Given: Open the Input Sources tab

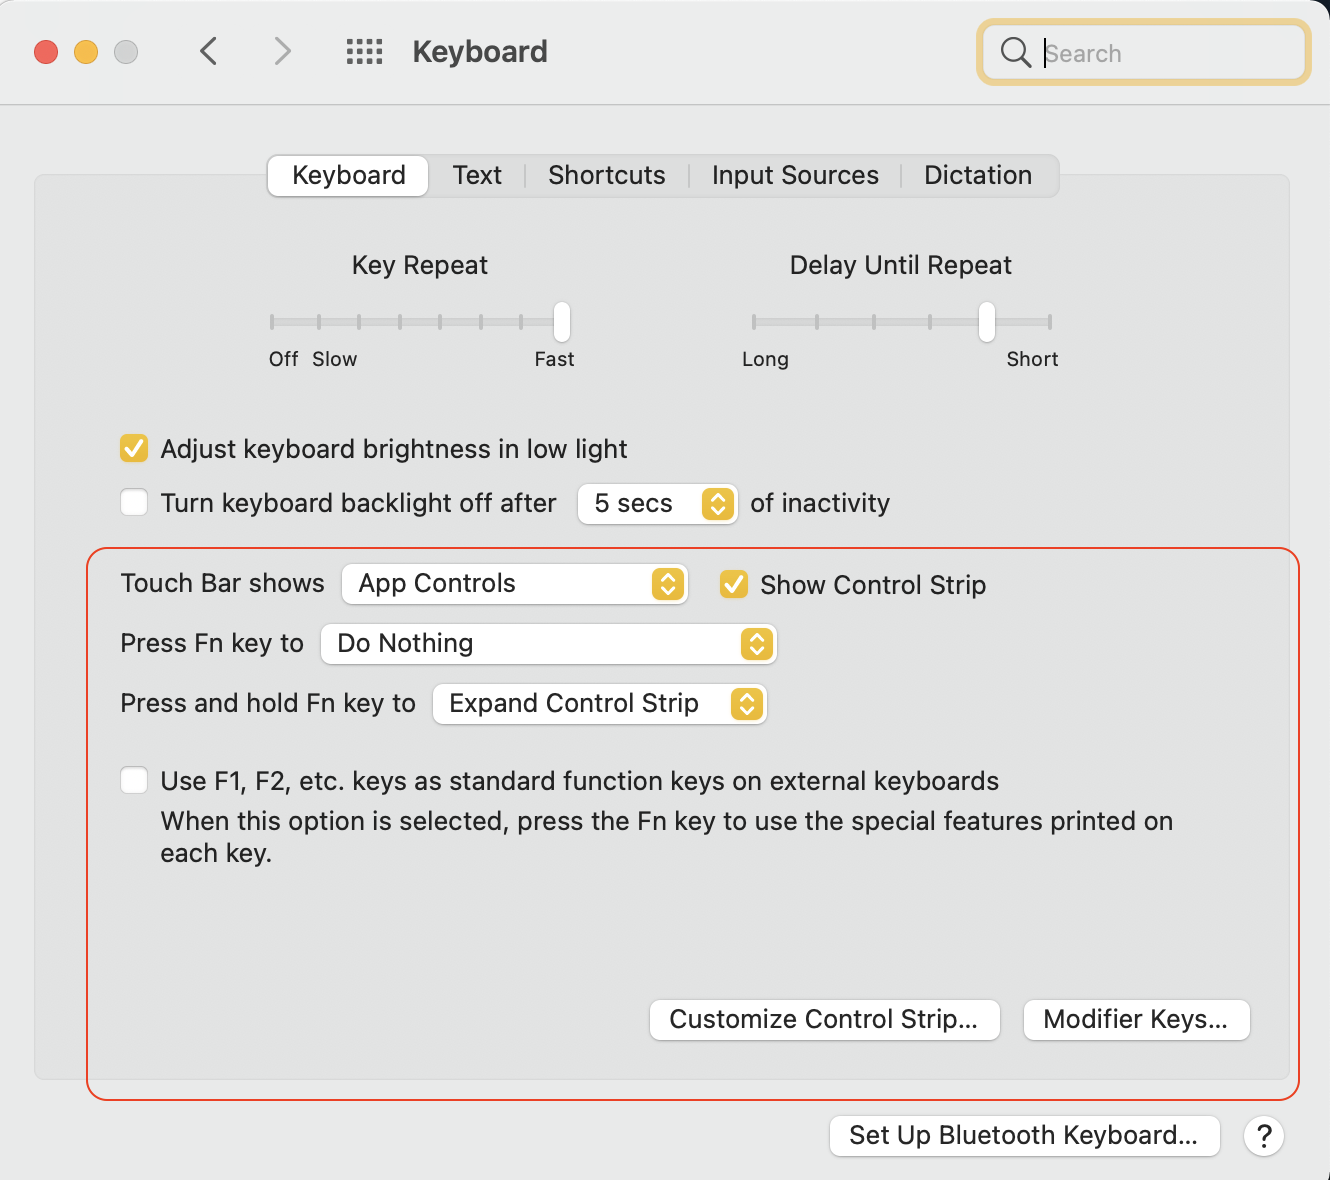Looking at the screenshot, I should tap(795, 176).
